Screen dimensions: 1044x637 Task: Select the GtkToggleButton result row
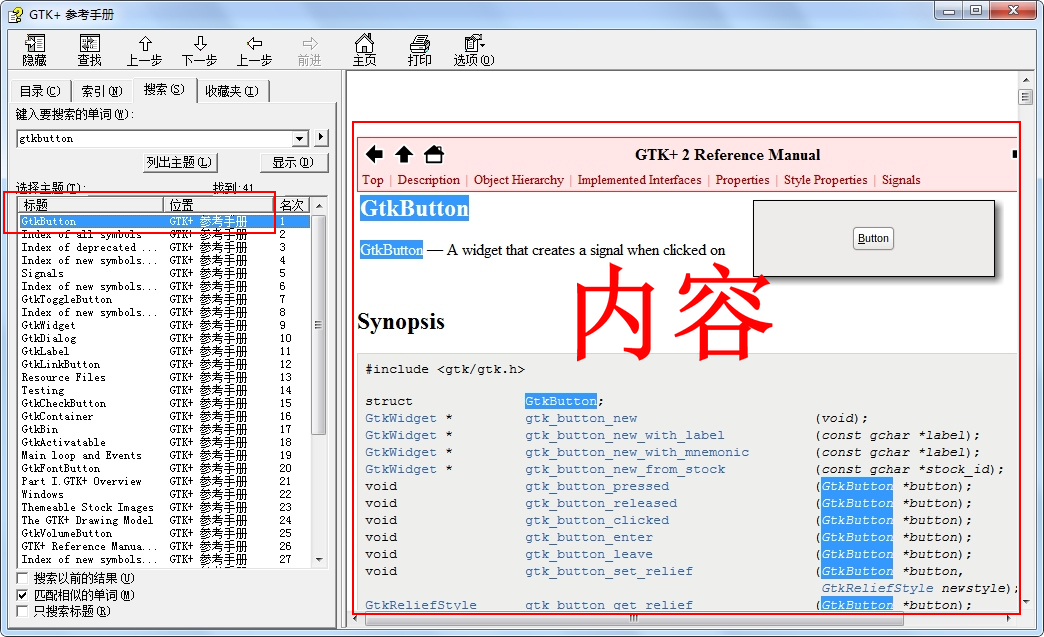(x=164, y=299)
